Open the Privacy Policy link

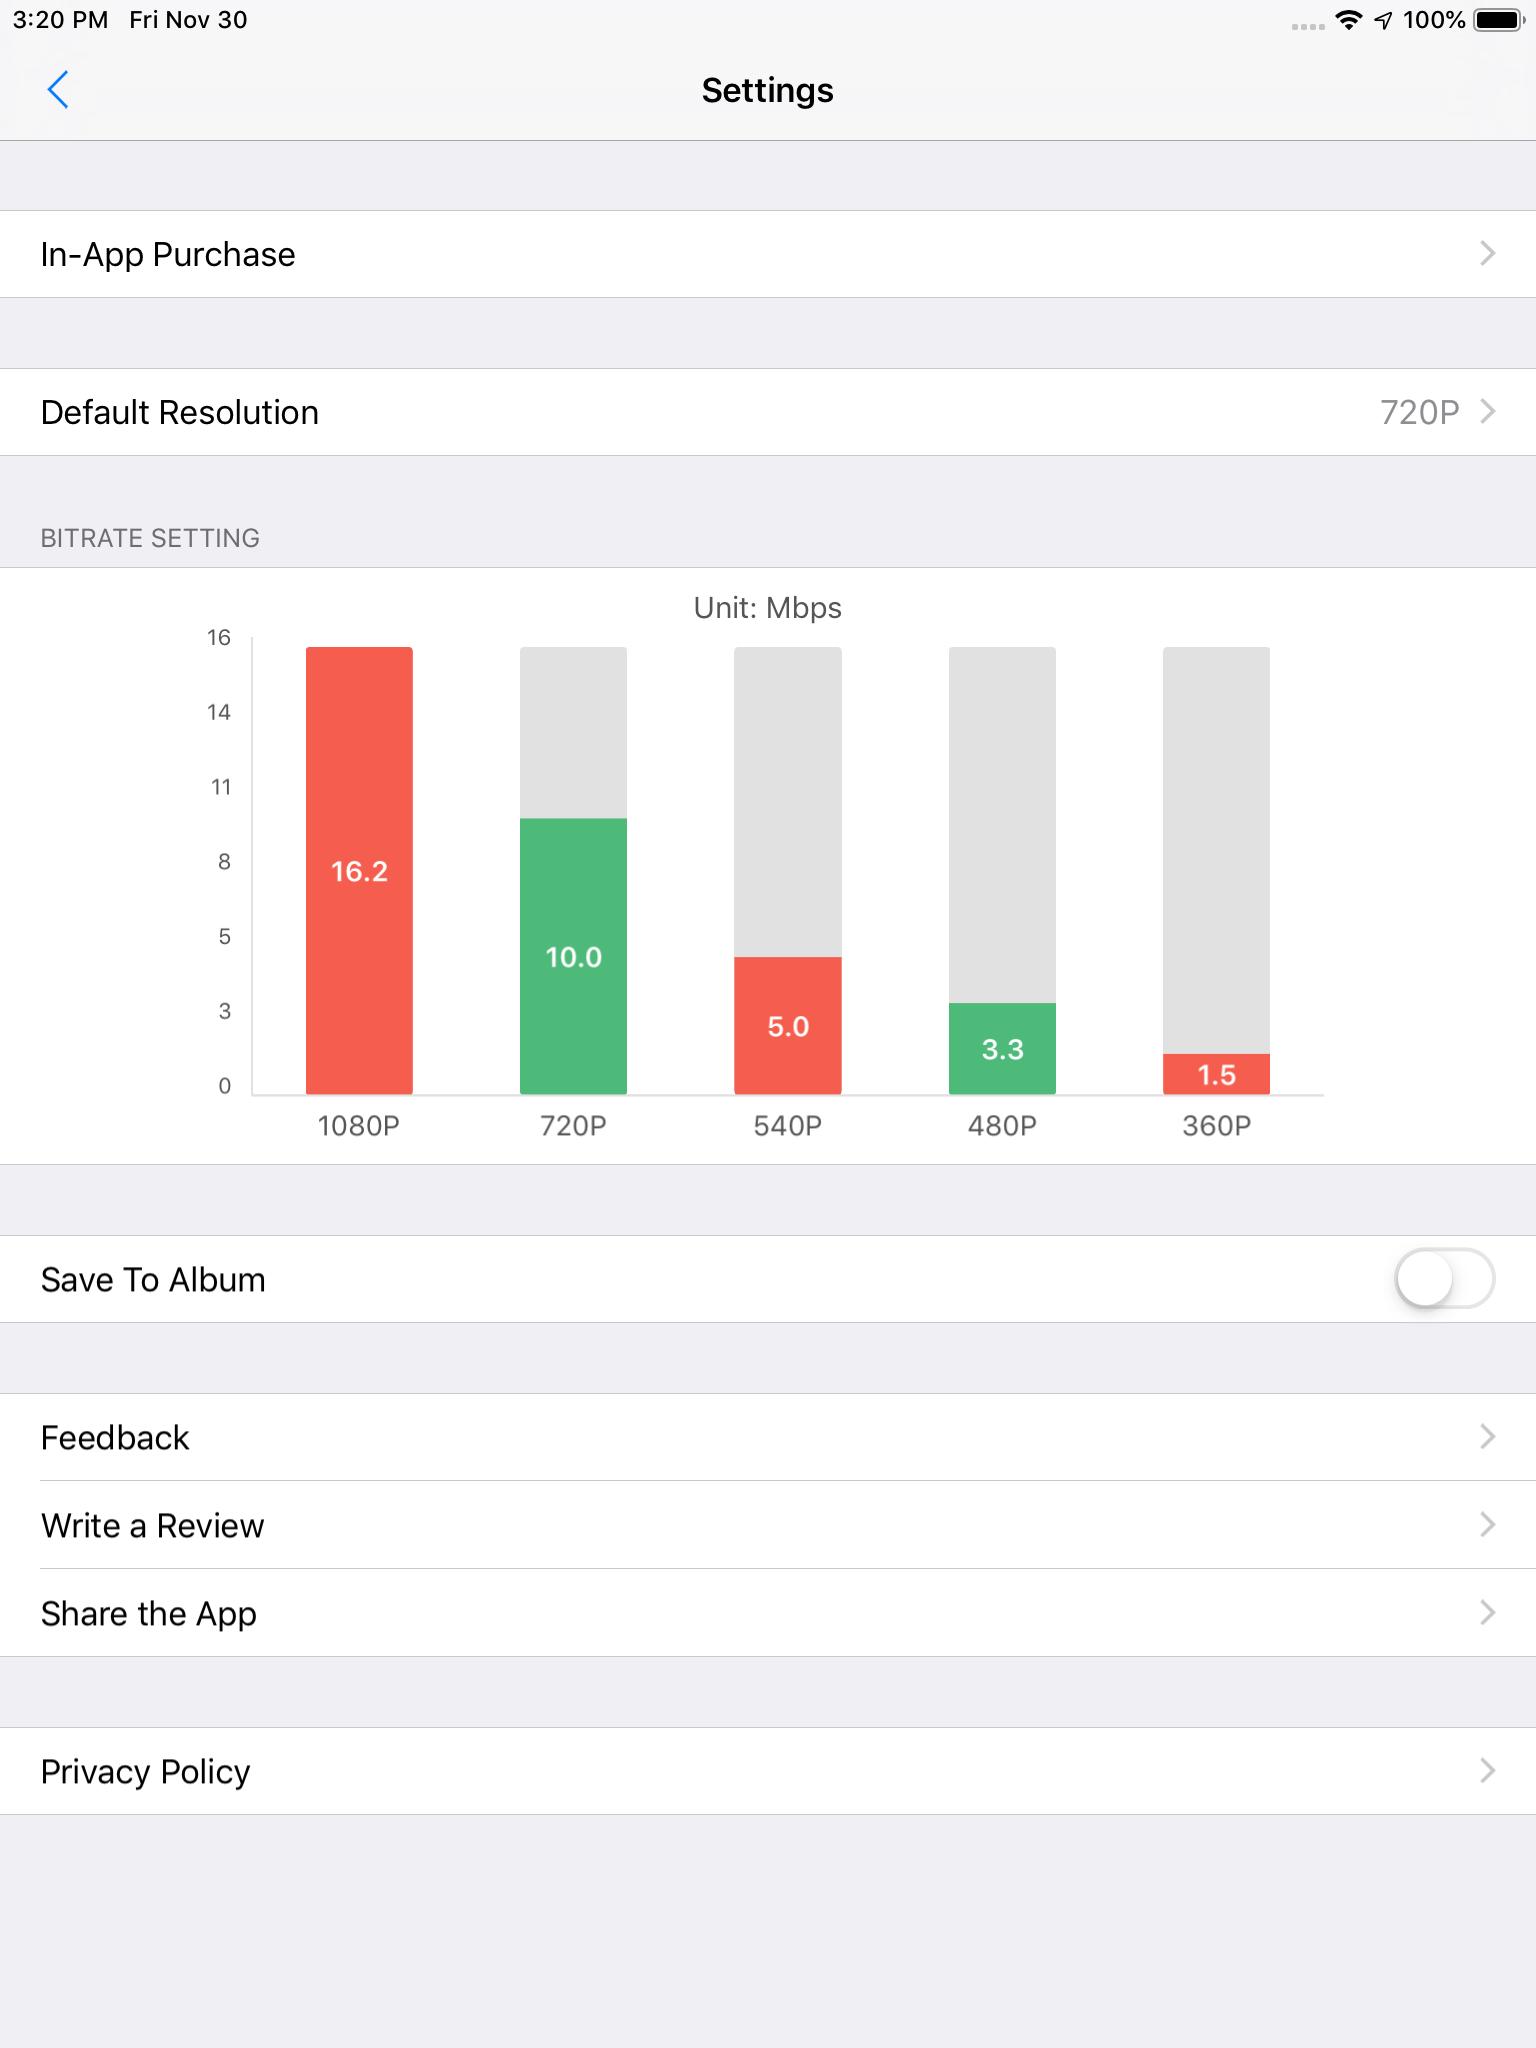768,1771
